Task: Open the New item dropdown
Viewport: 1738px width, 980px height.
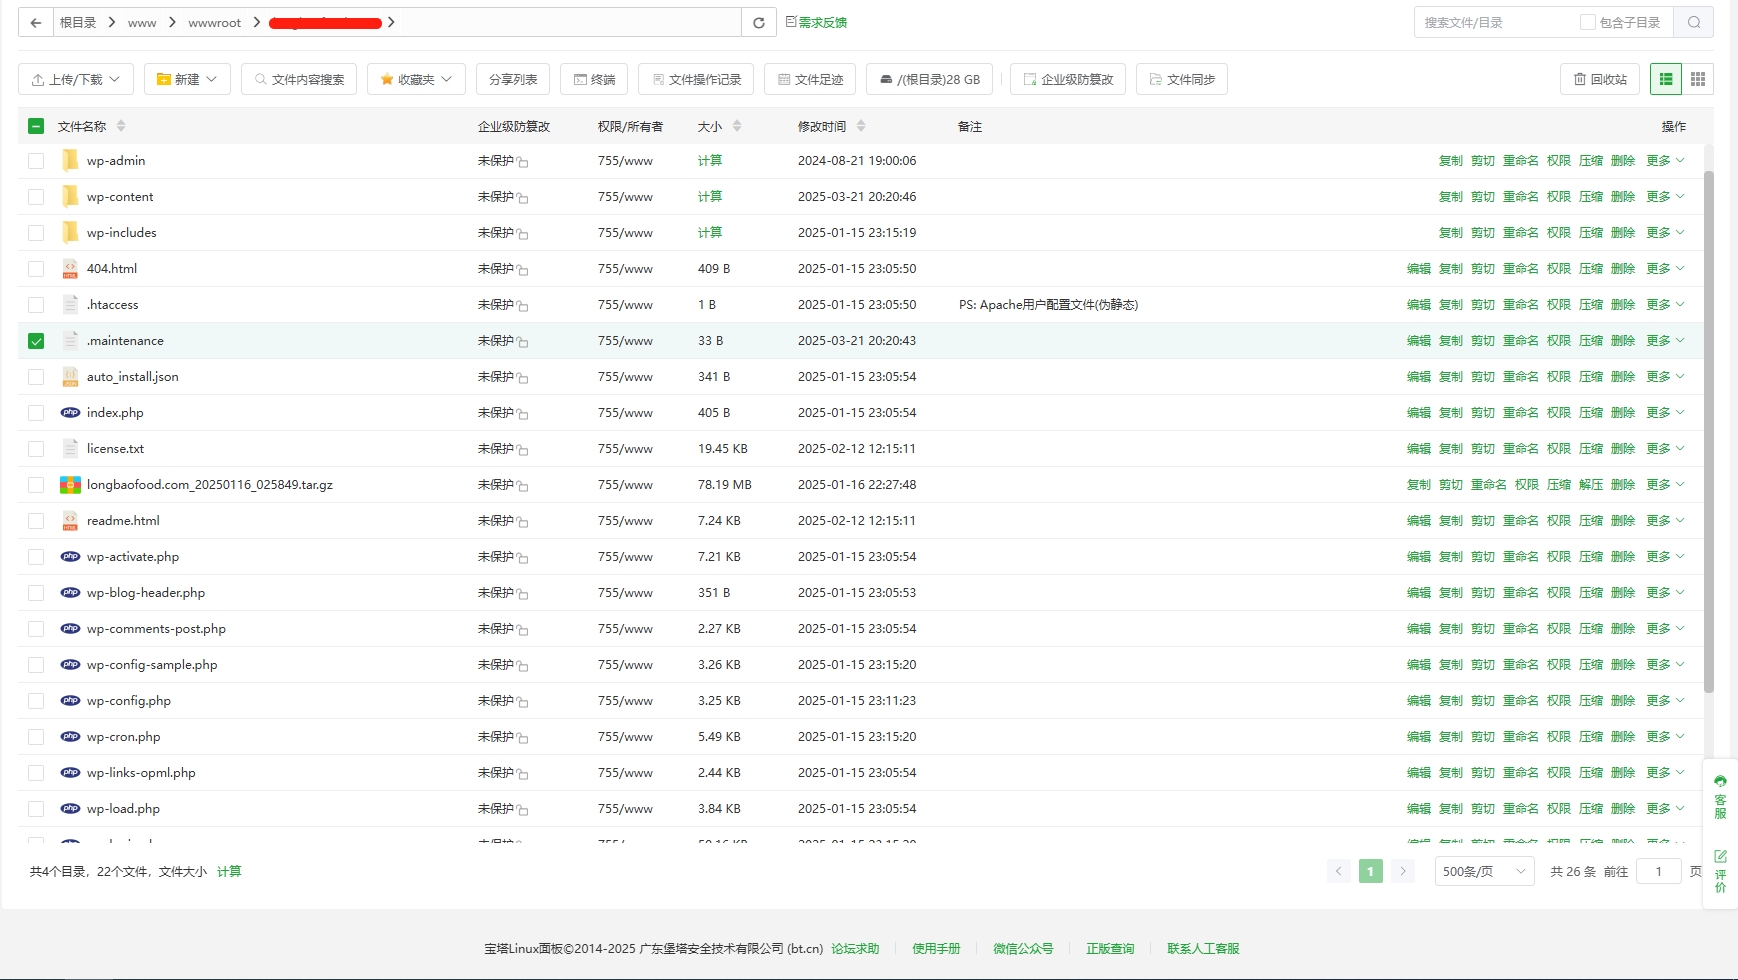Action: 187,79
